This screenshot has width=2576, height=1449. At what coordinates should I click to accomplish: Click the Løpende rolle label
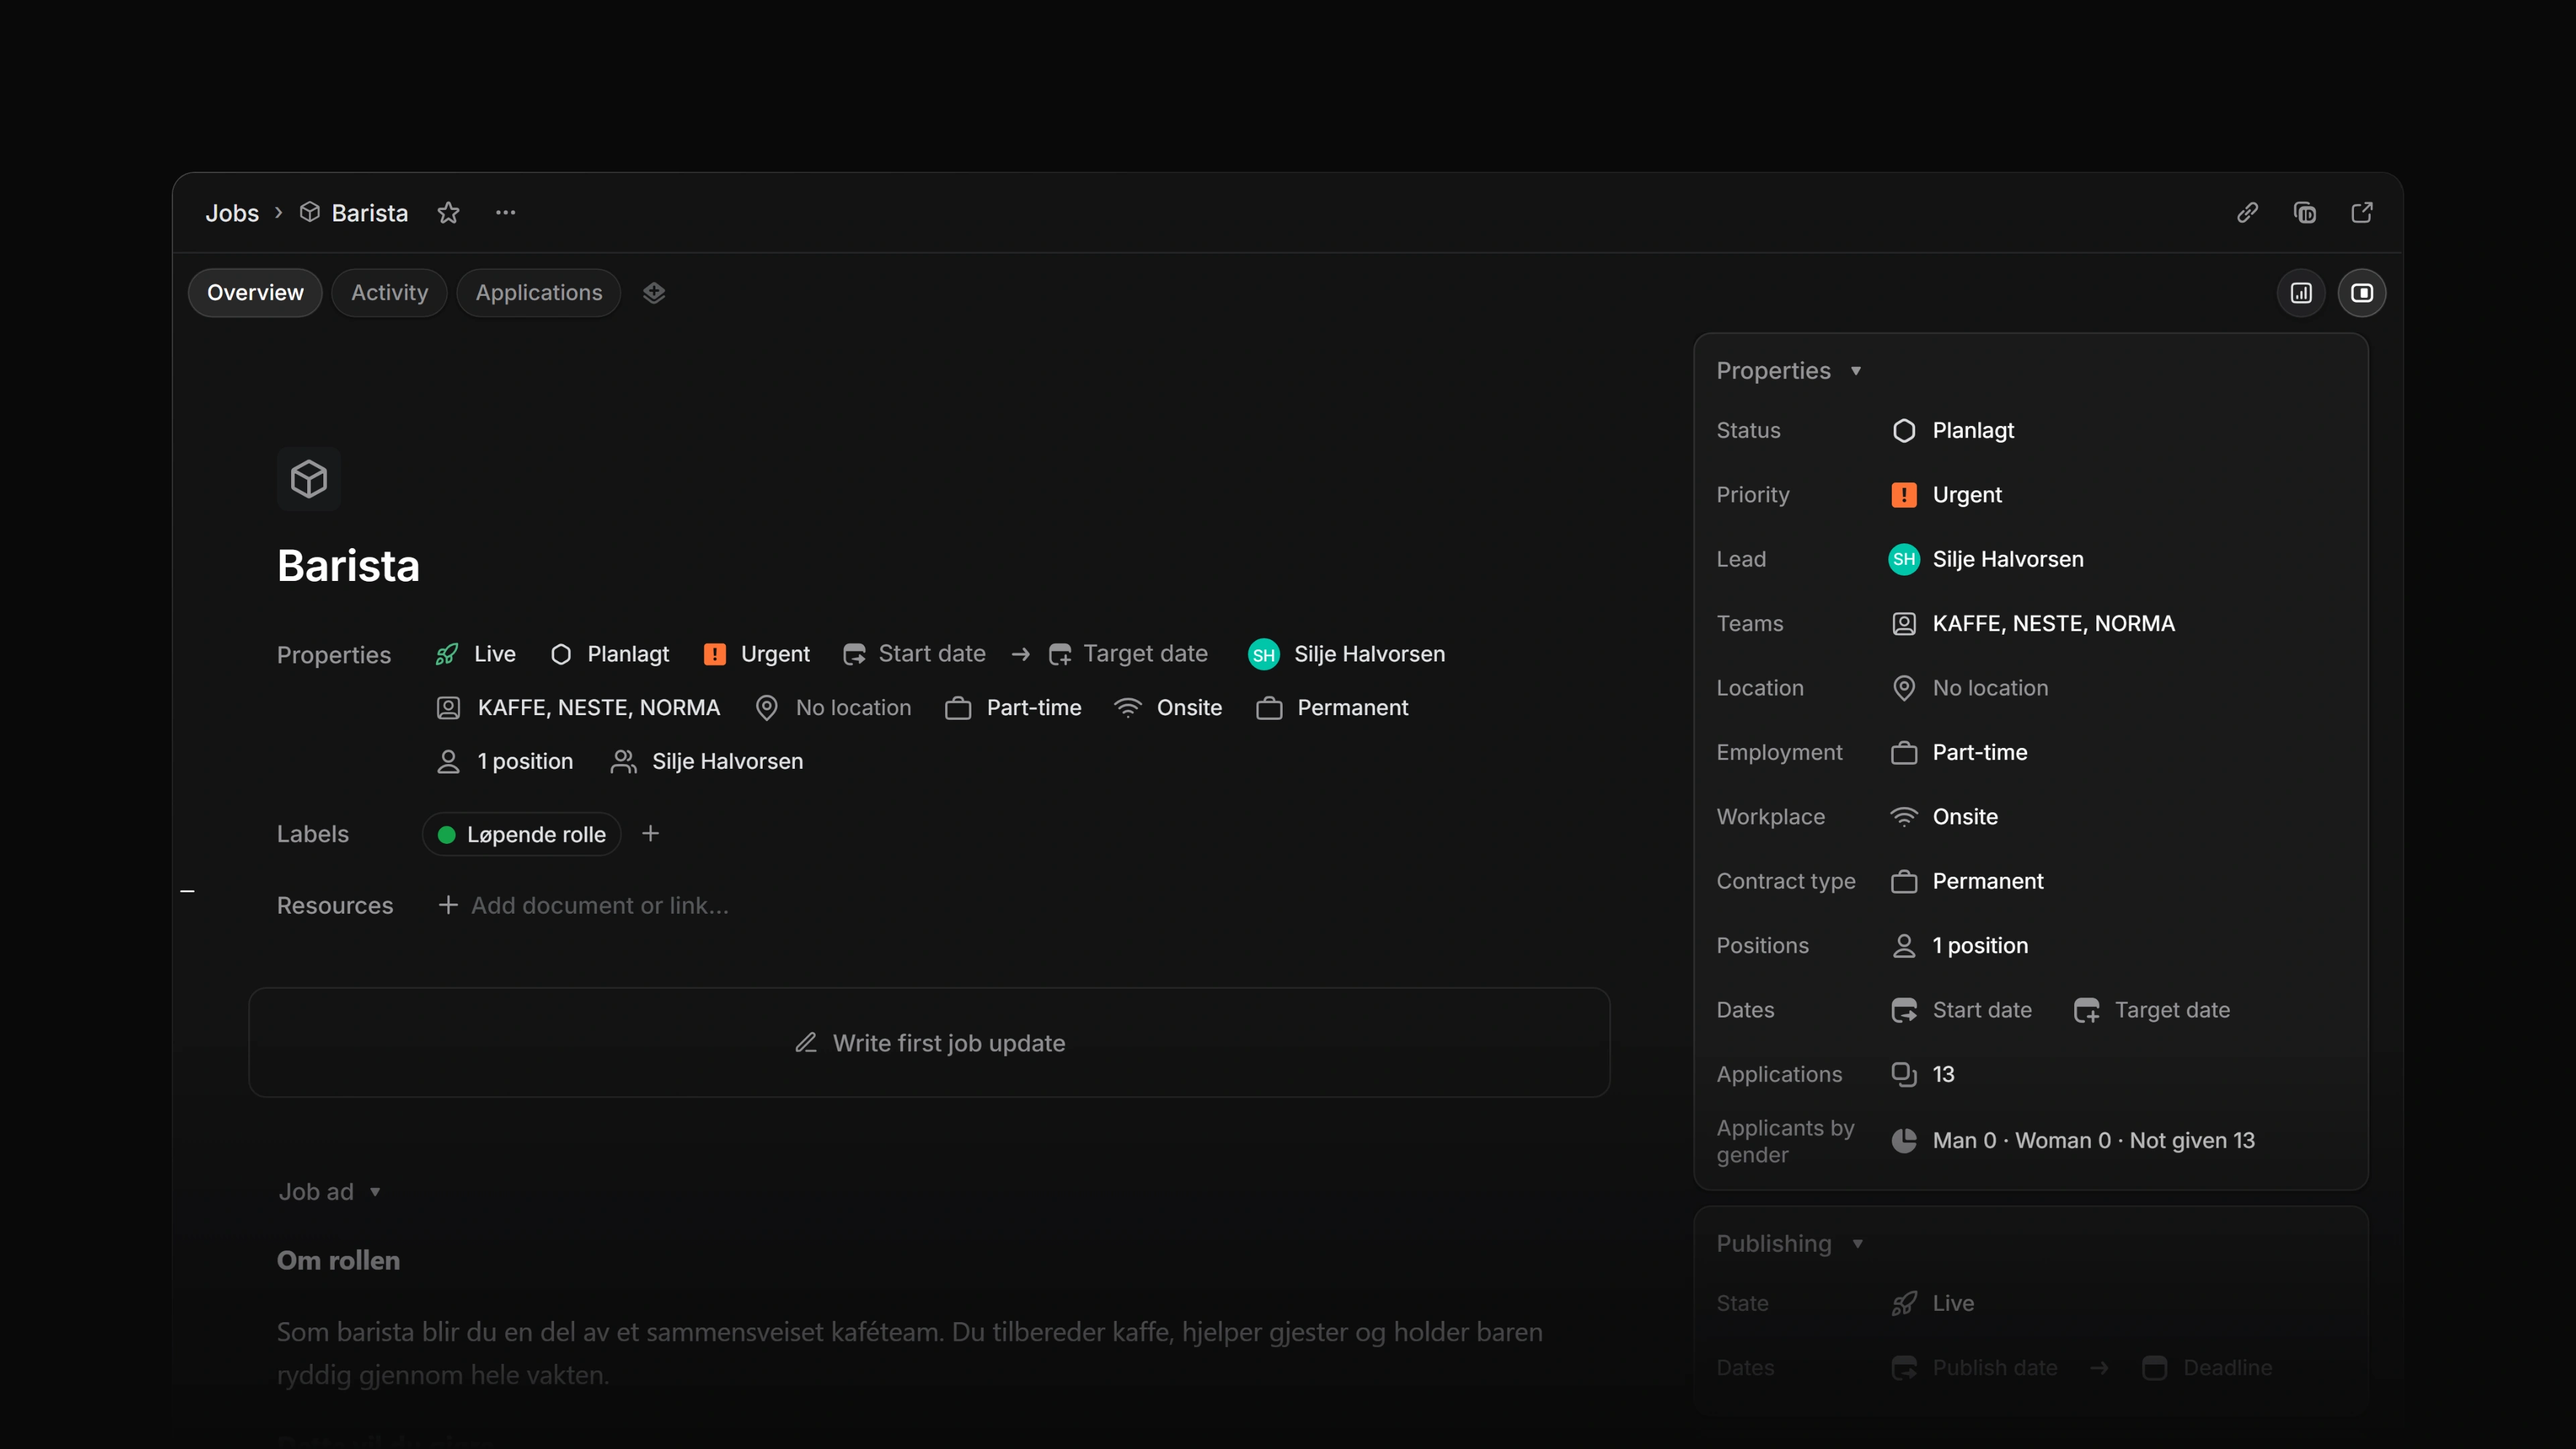[x=522, y=834]
